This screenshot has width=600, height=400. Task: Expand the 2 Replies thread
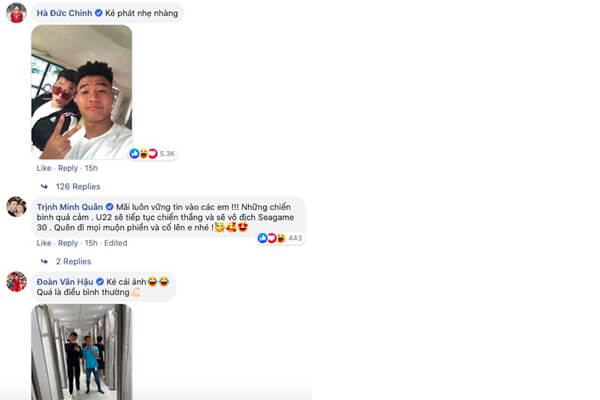point(73,261)
